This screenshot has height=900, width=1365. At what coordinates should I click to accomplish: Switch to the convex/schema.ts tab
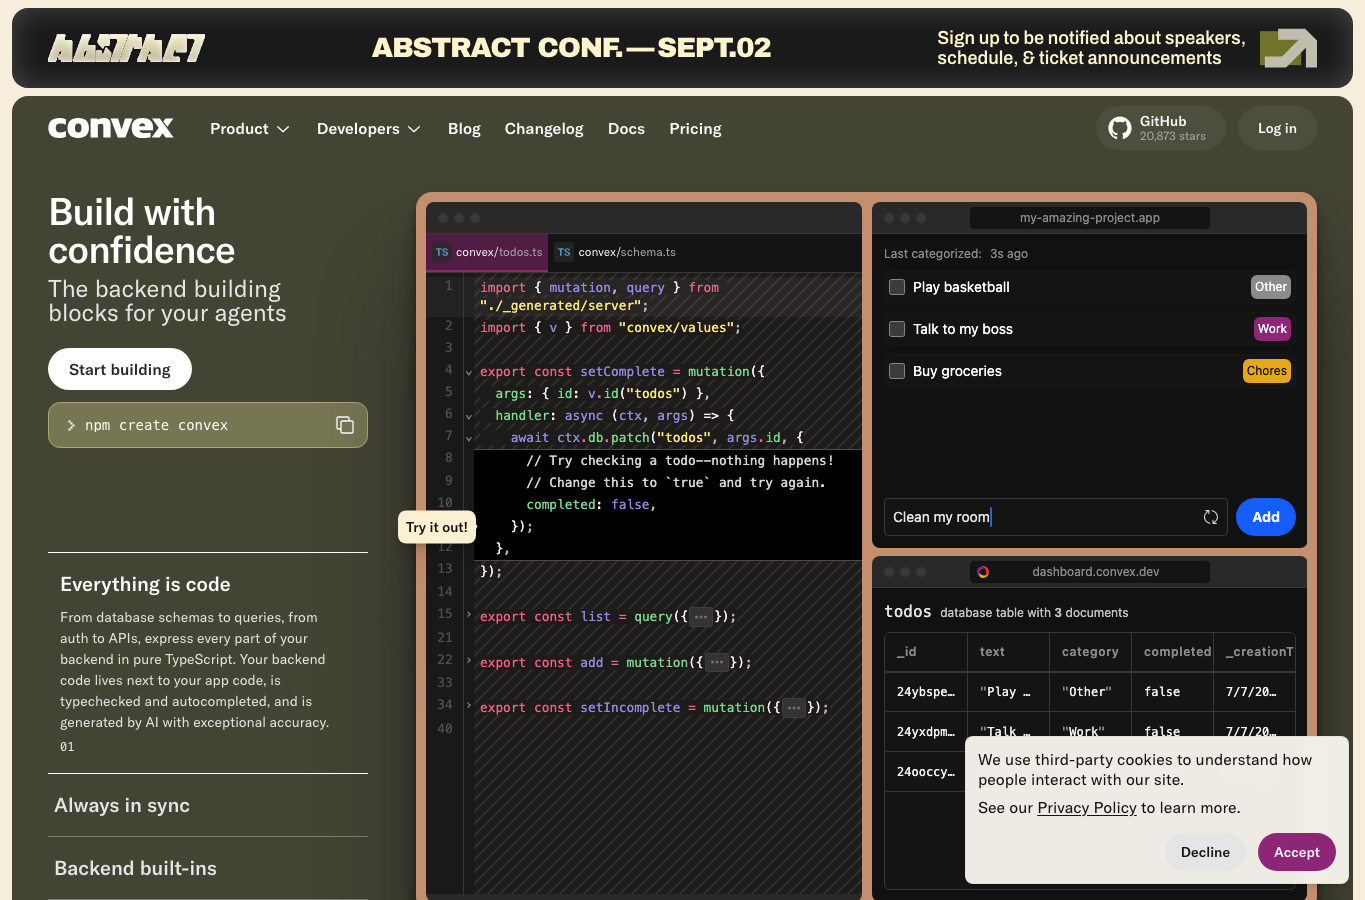pyautogui.click(x=617, y=252)
